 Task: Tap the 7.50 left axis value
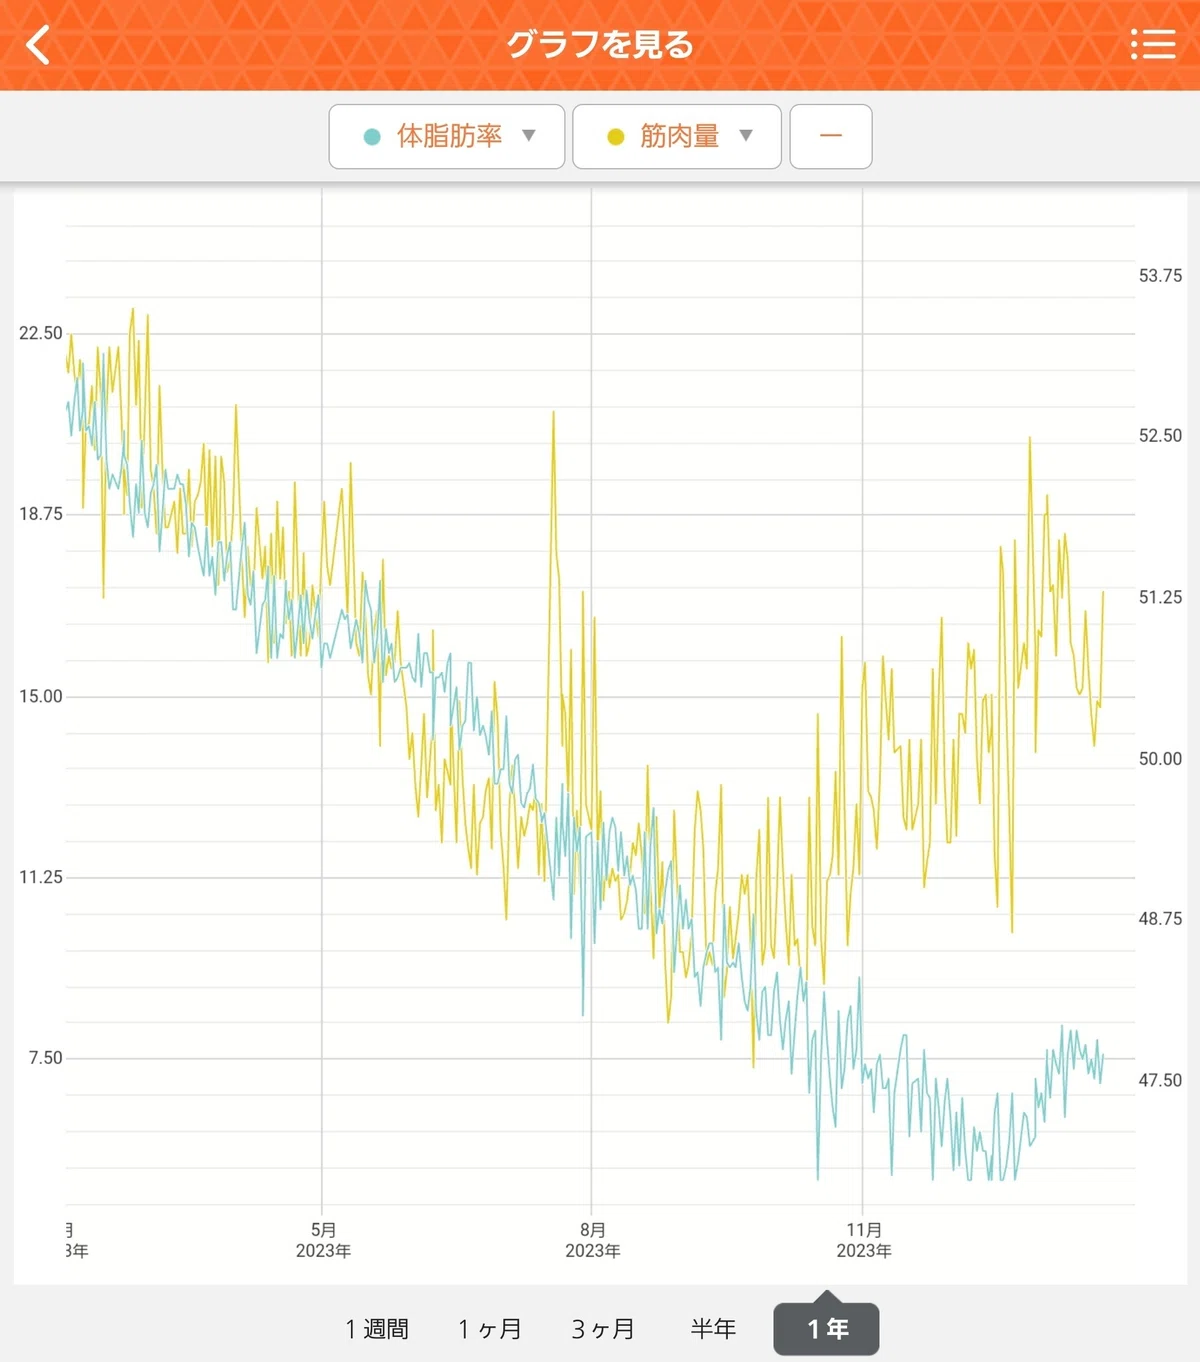tap(45, 1058)
